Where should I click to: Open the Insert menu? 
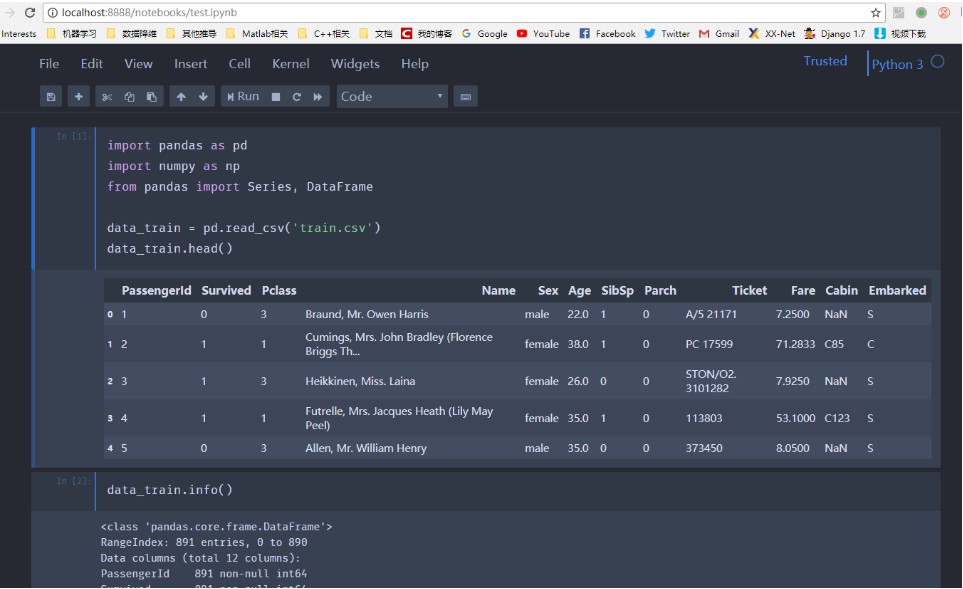190,63
